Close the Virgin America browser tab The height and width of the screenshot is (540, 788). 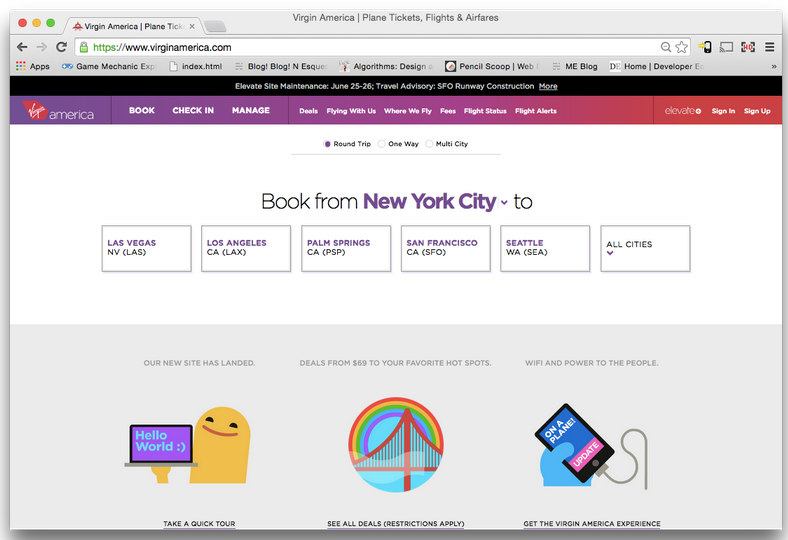(192, 26)
